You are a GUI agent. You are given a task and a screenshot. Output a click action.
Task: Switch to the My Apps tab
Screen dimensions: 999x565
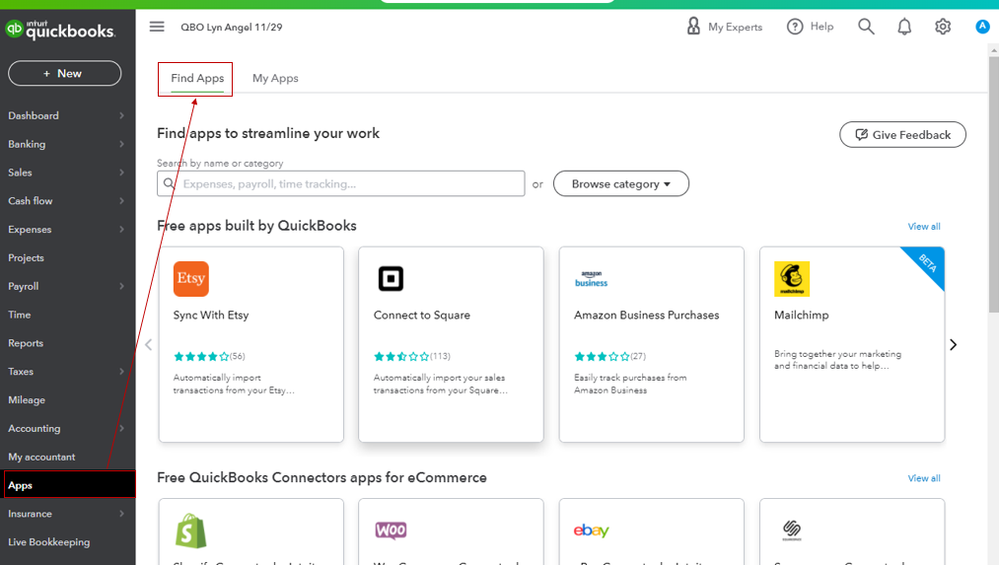275,78
